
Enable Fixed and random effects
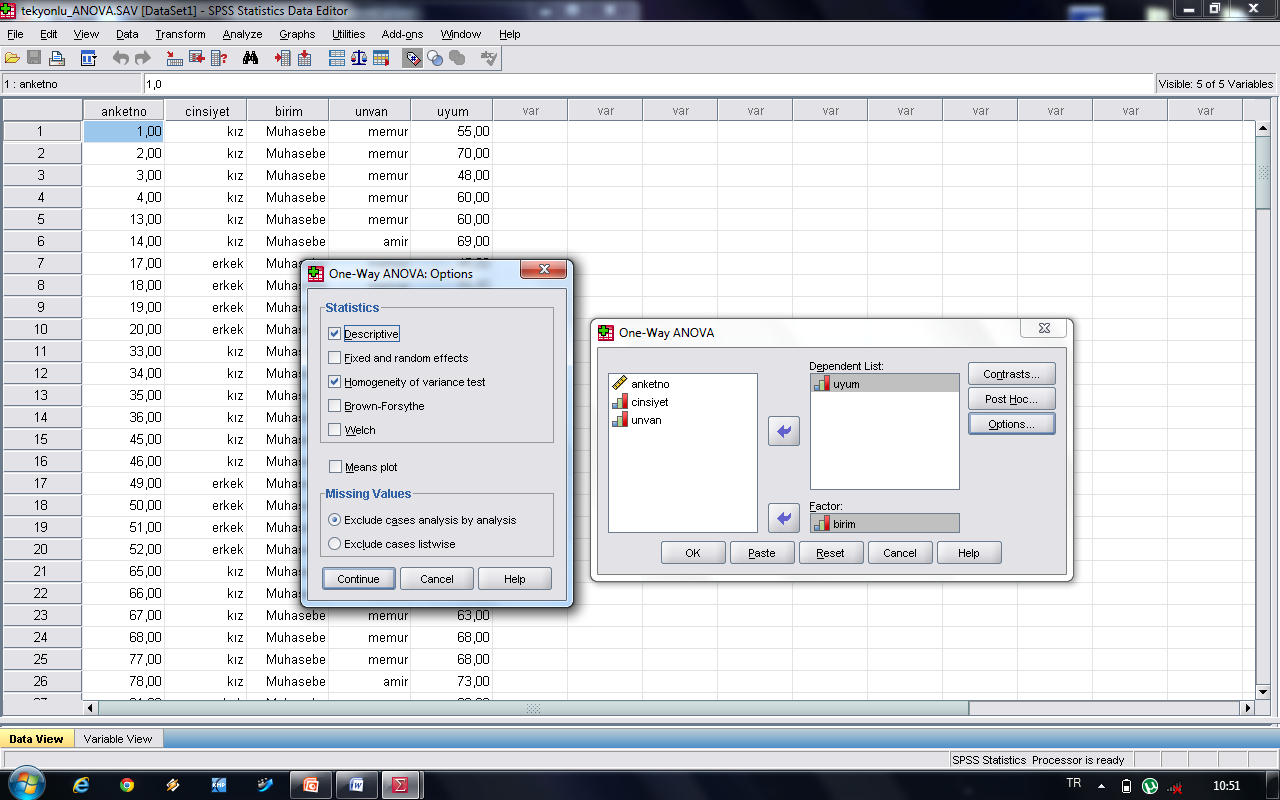(x=335, y=358)
